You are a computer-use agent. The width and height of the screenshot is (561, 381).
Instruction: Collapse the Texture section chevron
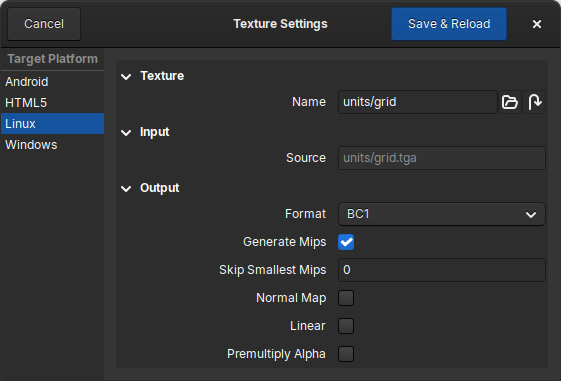126,76
